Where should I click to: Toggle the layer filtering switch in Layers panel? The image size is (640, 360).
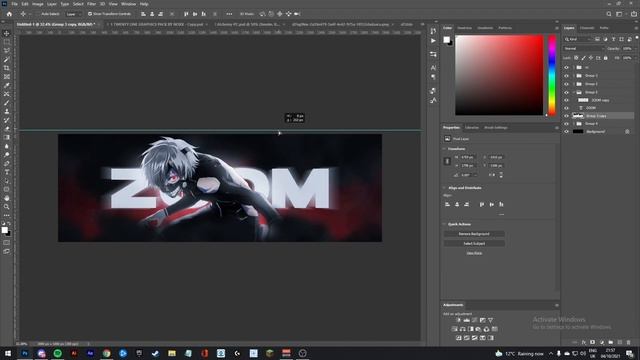coord(637,38)
